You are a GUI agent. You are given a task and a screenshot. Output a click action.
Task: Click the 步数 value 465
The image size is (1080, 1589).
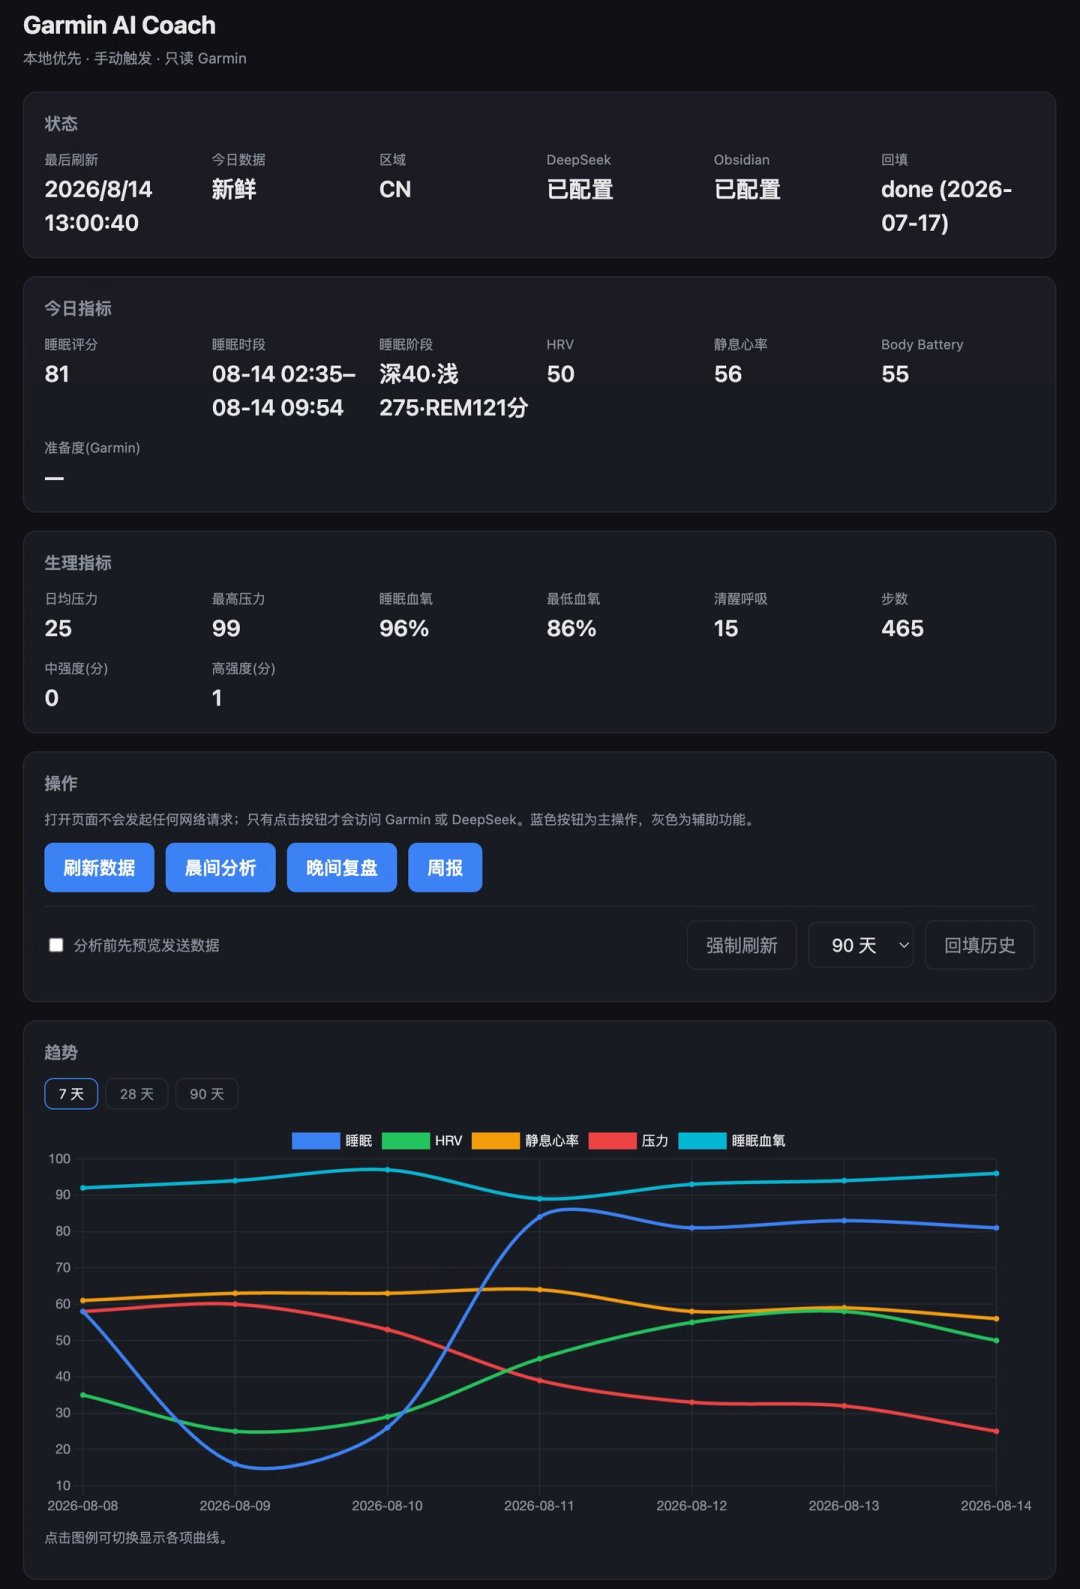[x=902, y=628]
